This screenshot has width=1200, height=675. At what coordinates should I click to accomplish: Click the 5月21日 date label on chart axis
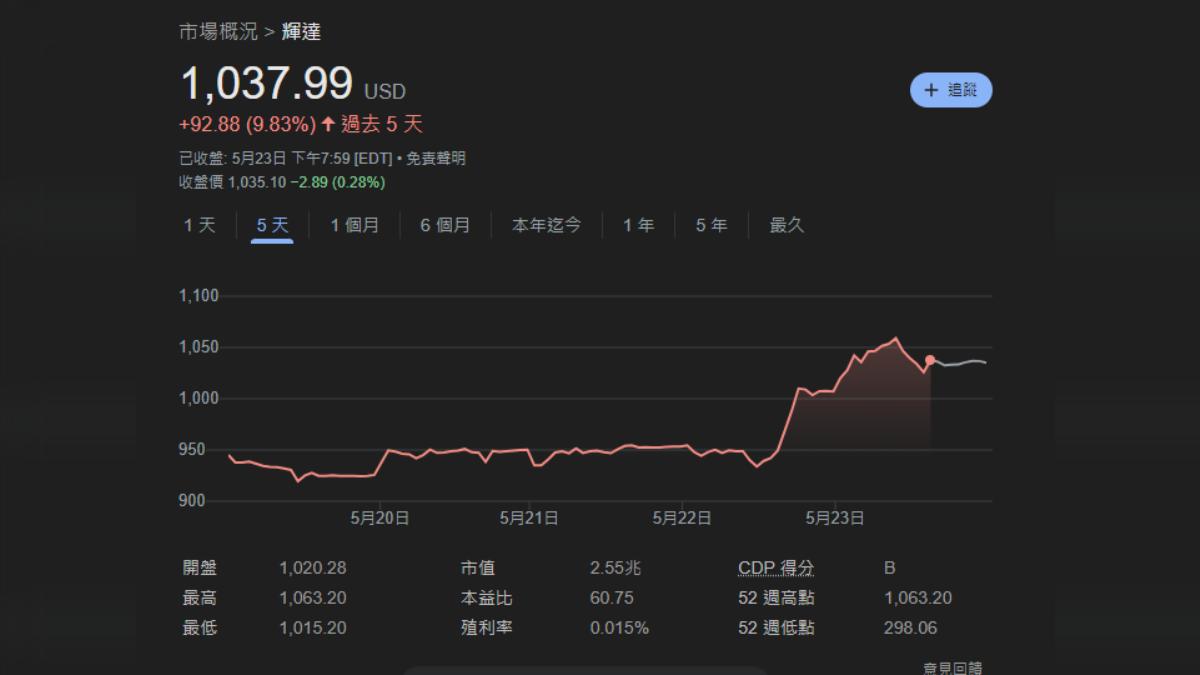(528, 518)
